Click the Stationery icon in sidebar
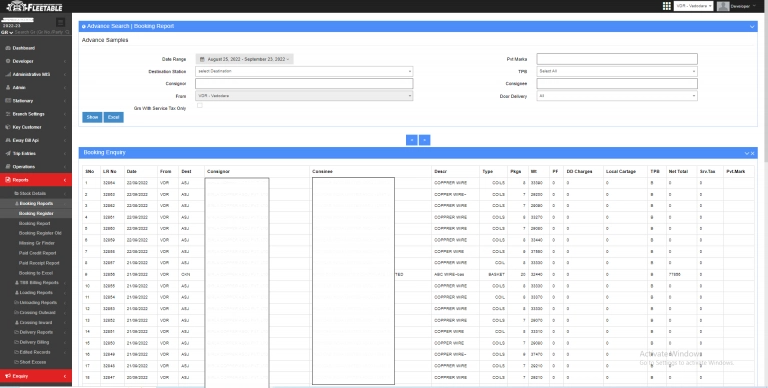Image resolution: width=768 pixels, height=388 pixels. 7,101
